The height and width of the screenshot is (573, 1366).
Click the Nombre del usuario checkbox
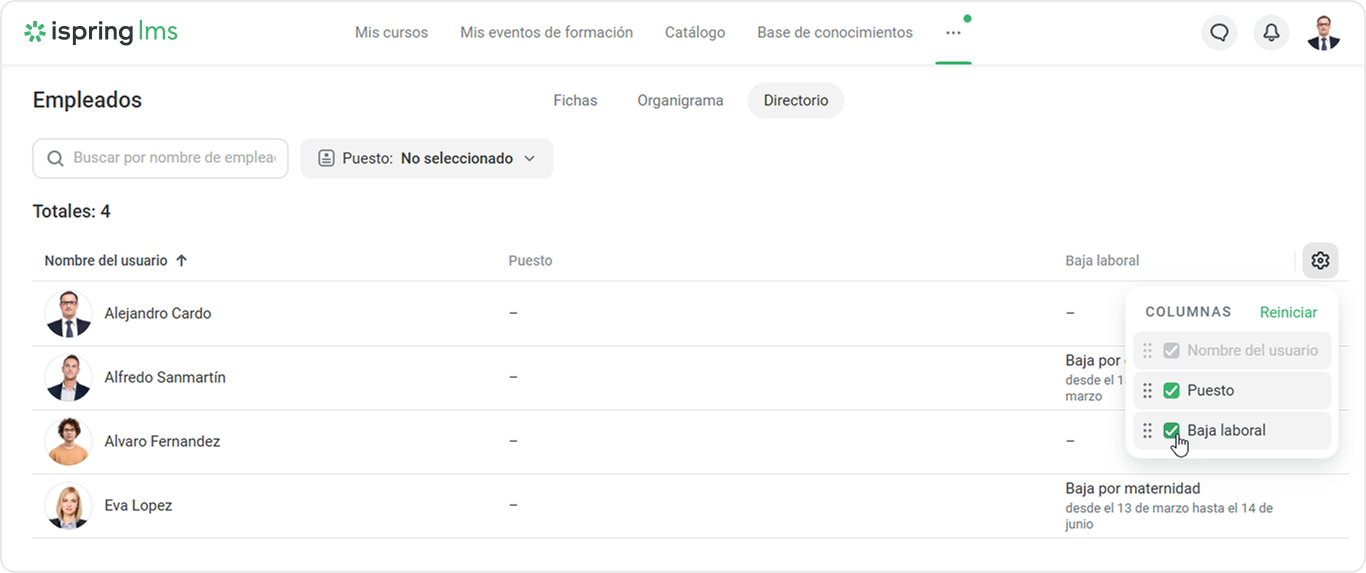click(x=1171, y=351)
